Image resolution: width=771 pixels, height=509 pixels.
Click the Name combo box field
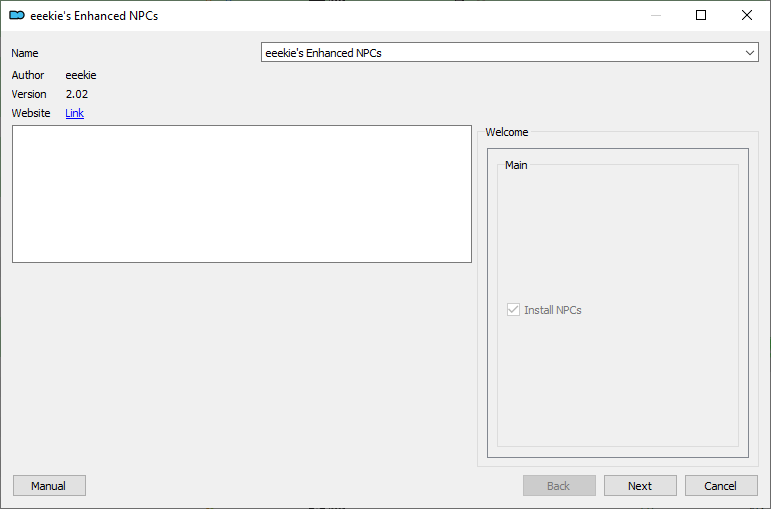tap(509, 52)
